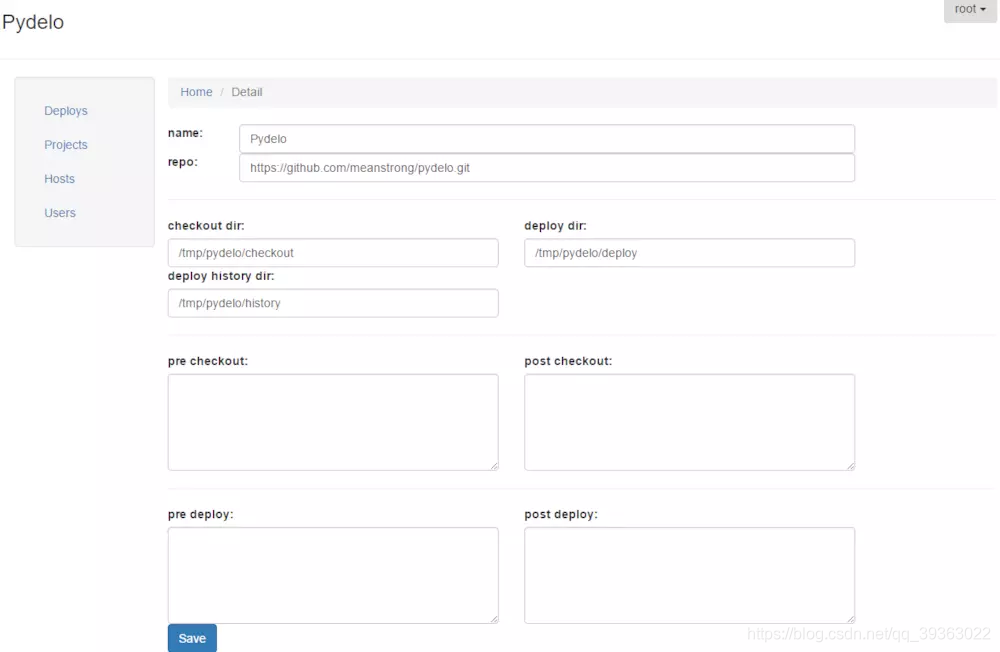The width and height of the screenshot is (1000, 652).
Task: Click into the deploy dir field
Action: point(689,253)
